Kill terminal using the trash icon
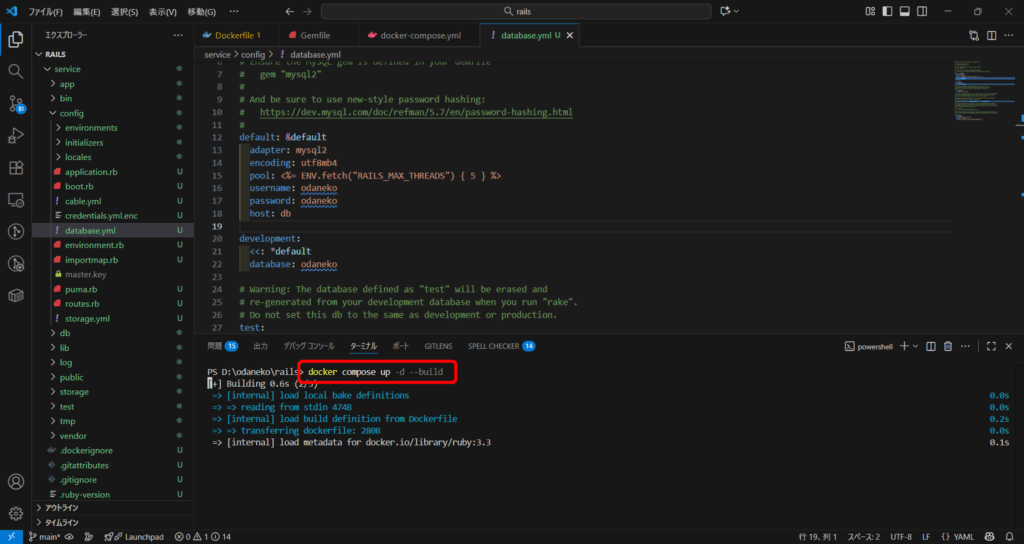 tap(947, 346)
